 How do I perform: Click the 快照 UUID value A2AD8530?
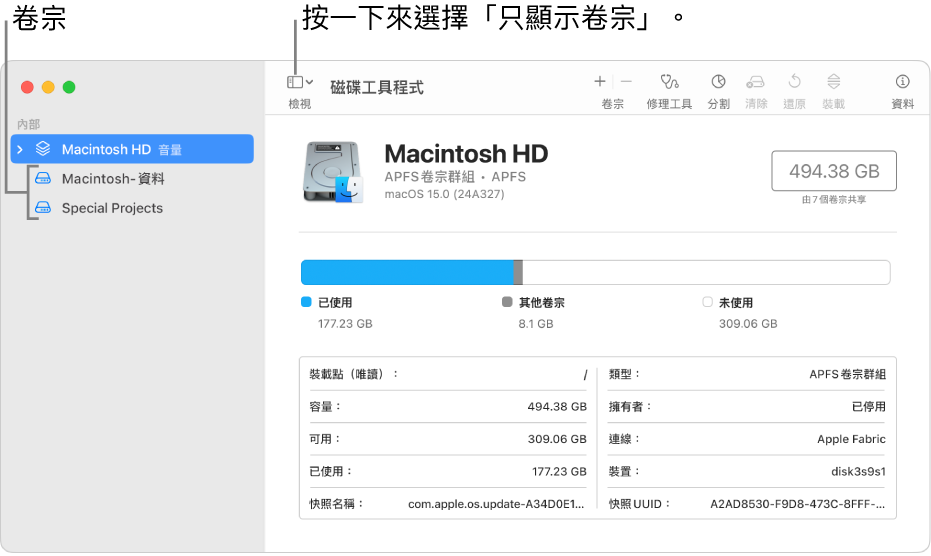(797, 504)
